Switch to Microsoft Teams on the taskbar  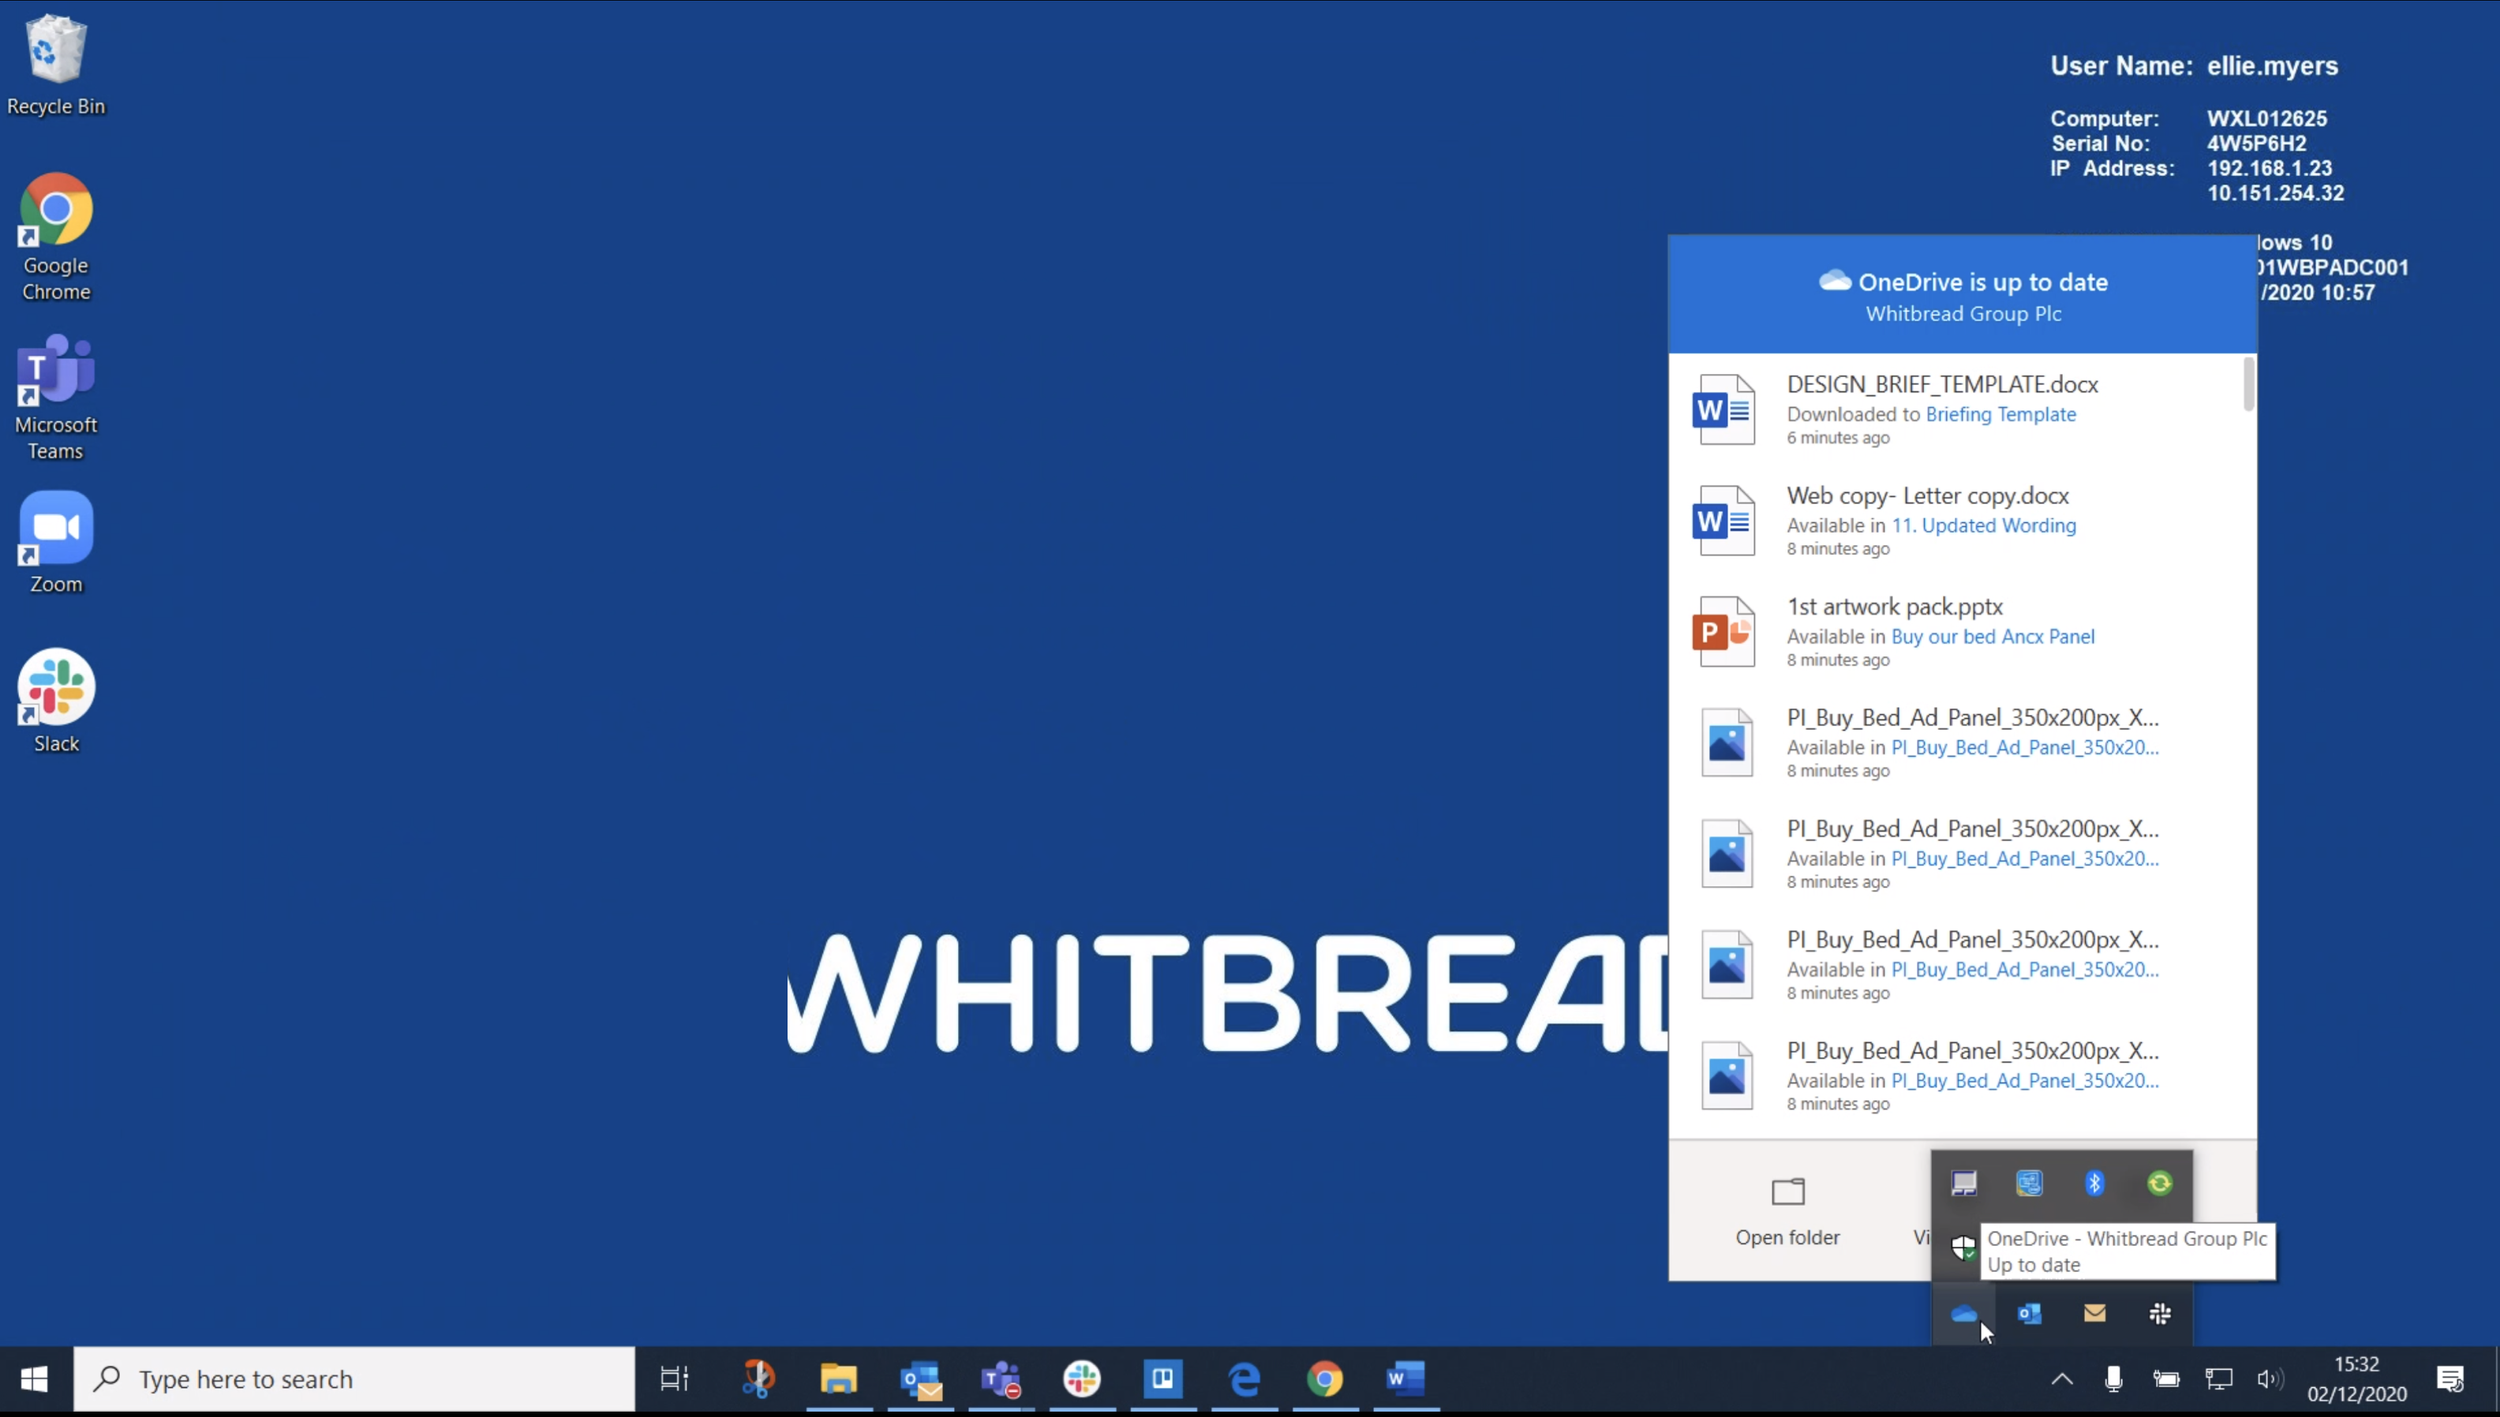point(1001,1379)
